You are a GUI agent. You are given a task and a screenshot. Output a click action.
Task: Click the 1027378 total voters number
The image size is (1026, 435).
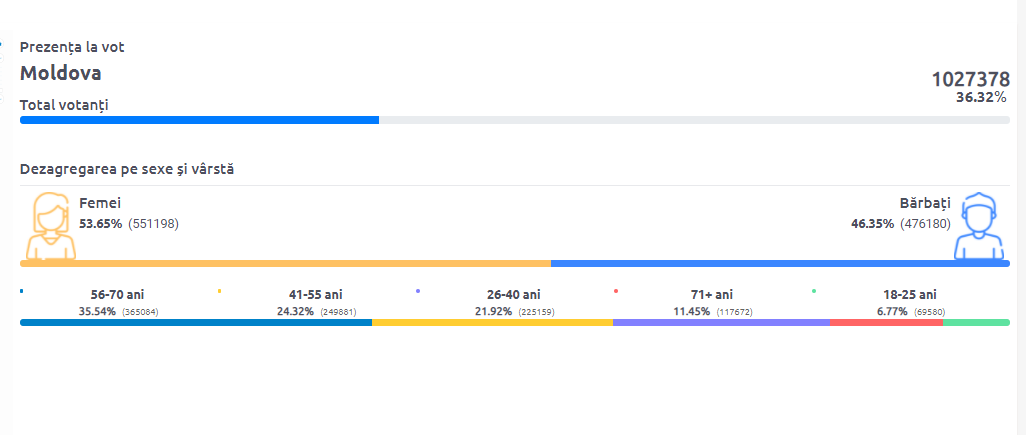(x=971, y=80)
